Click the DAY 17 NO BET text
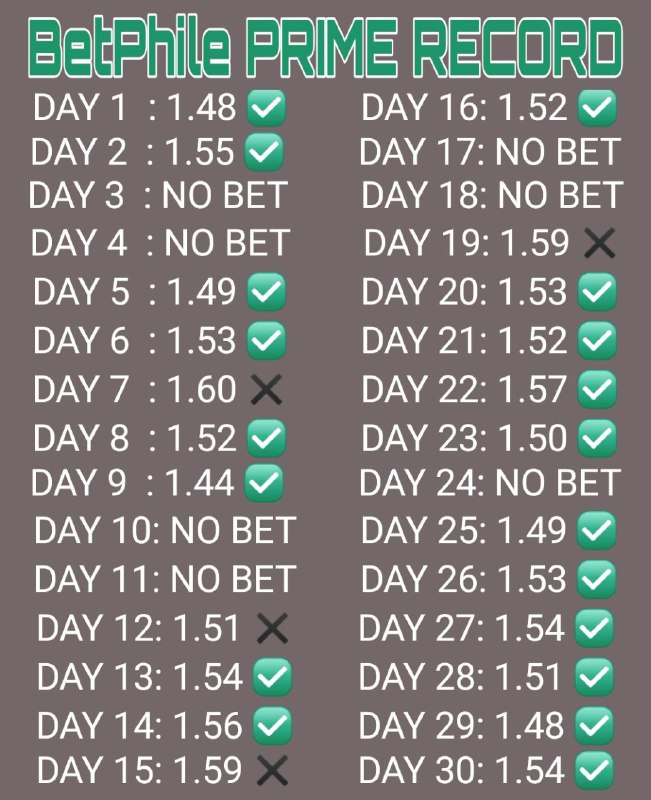This screenshot has height=800, width=651. [x=490, y=153]
